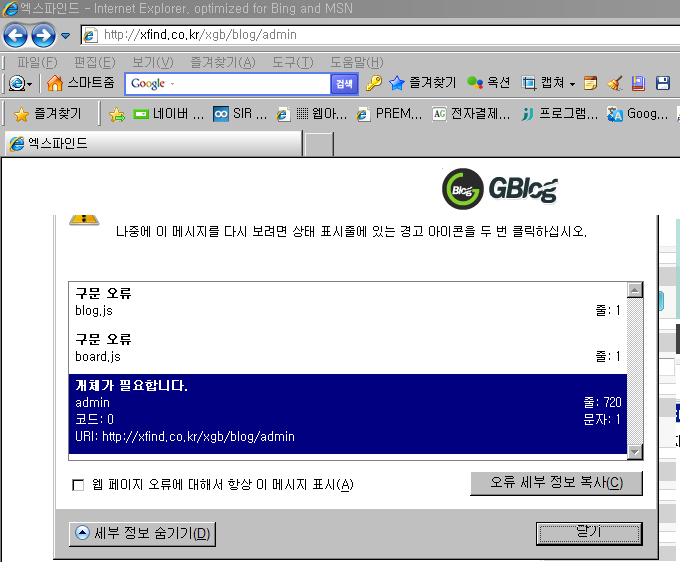Click the browser Back arrow button

point(15,36)
